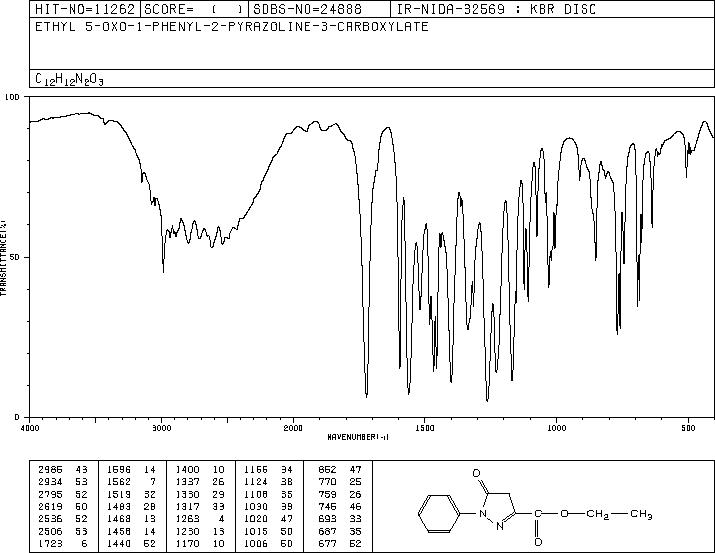Screen dimensions: 715x553
Task: Select the 1330 peak table entry
Action: pos(200,494)
